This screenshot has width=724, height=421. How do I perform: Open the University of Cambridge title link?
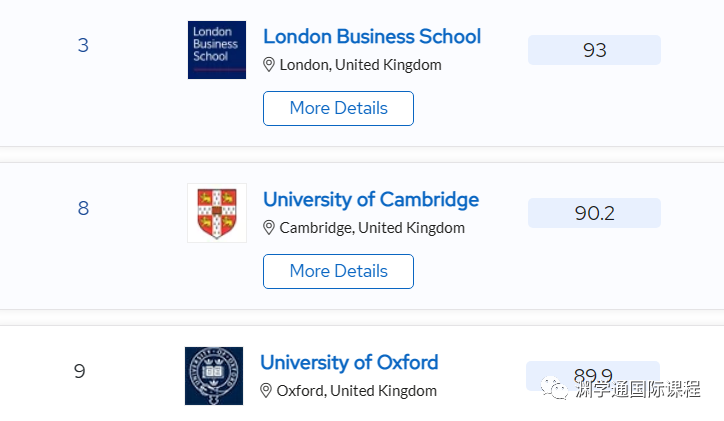(371, 199)
